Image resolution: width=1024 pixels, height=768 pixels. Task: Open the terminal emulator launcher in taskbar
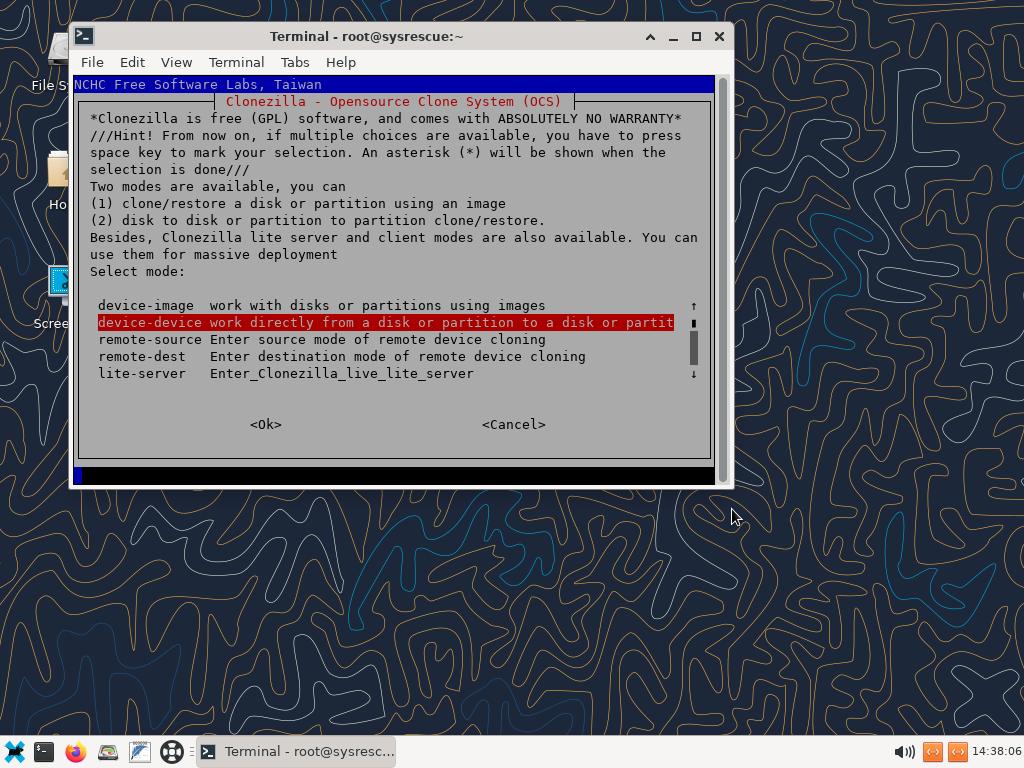tap(43, 751)
